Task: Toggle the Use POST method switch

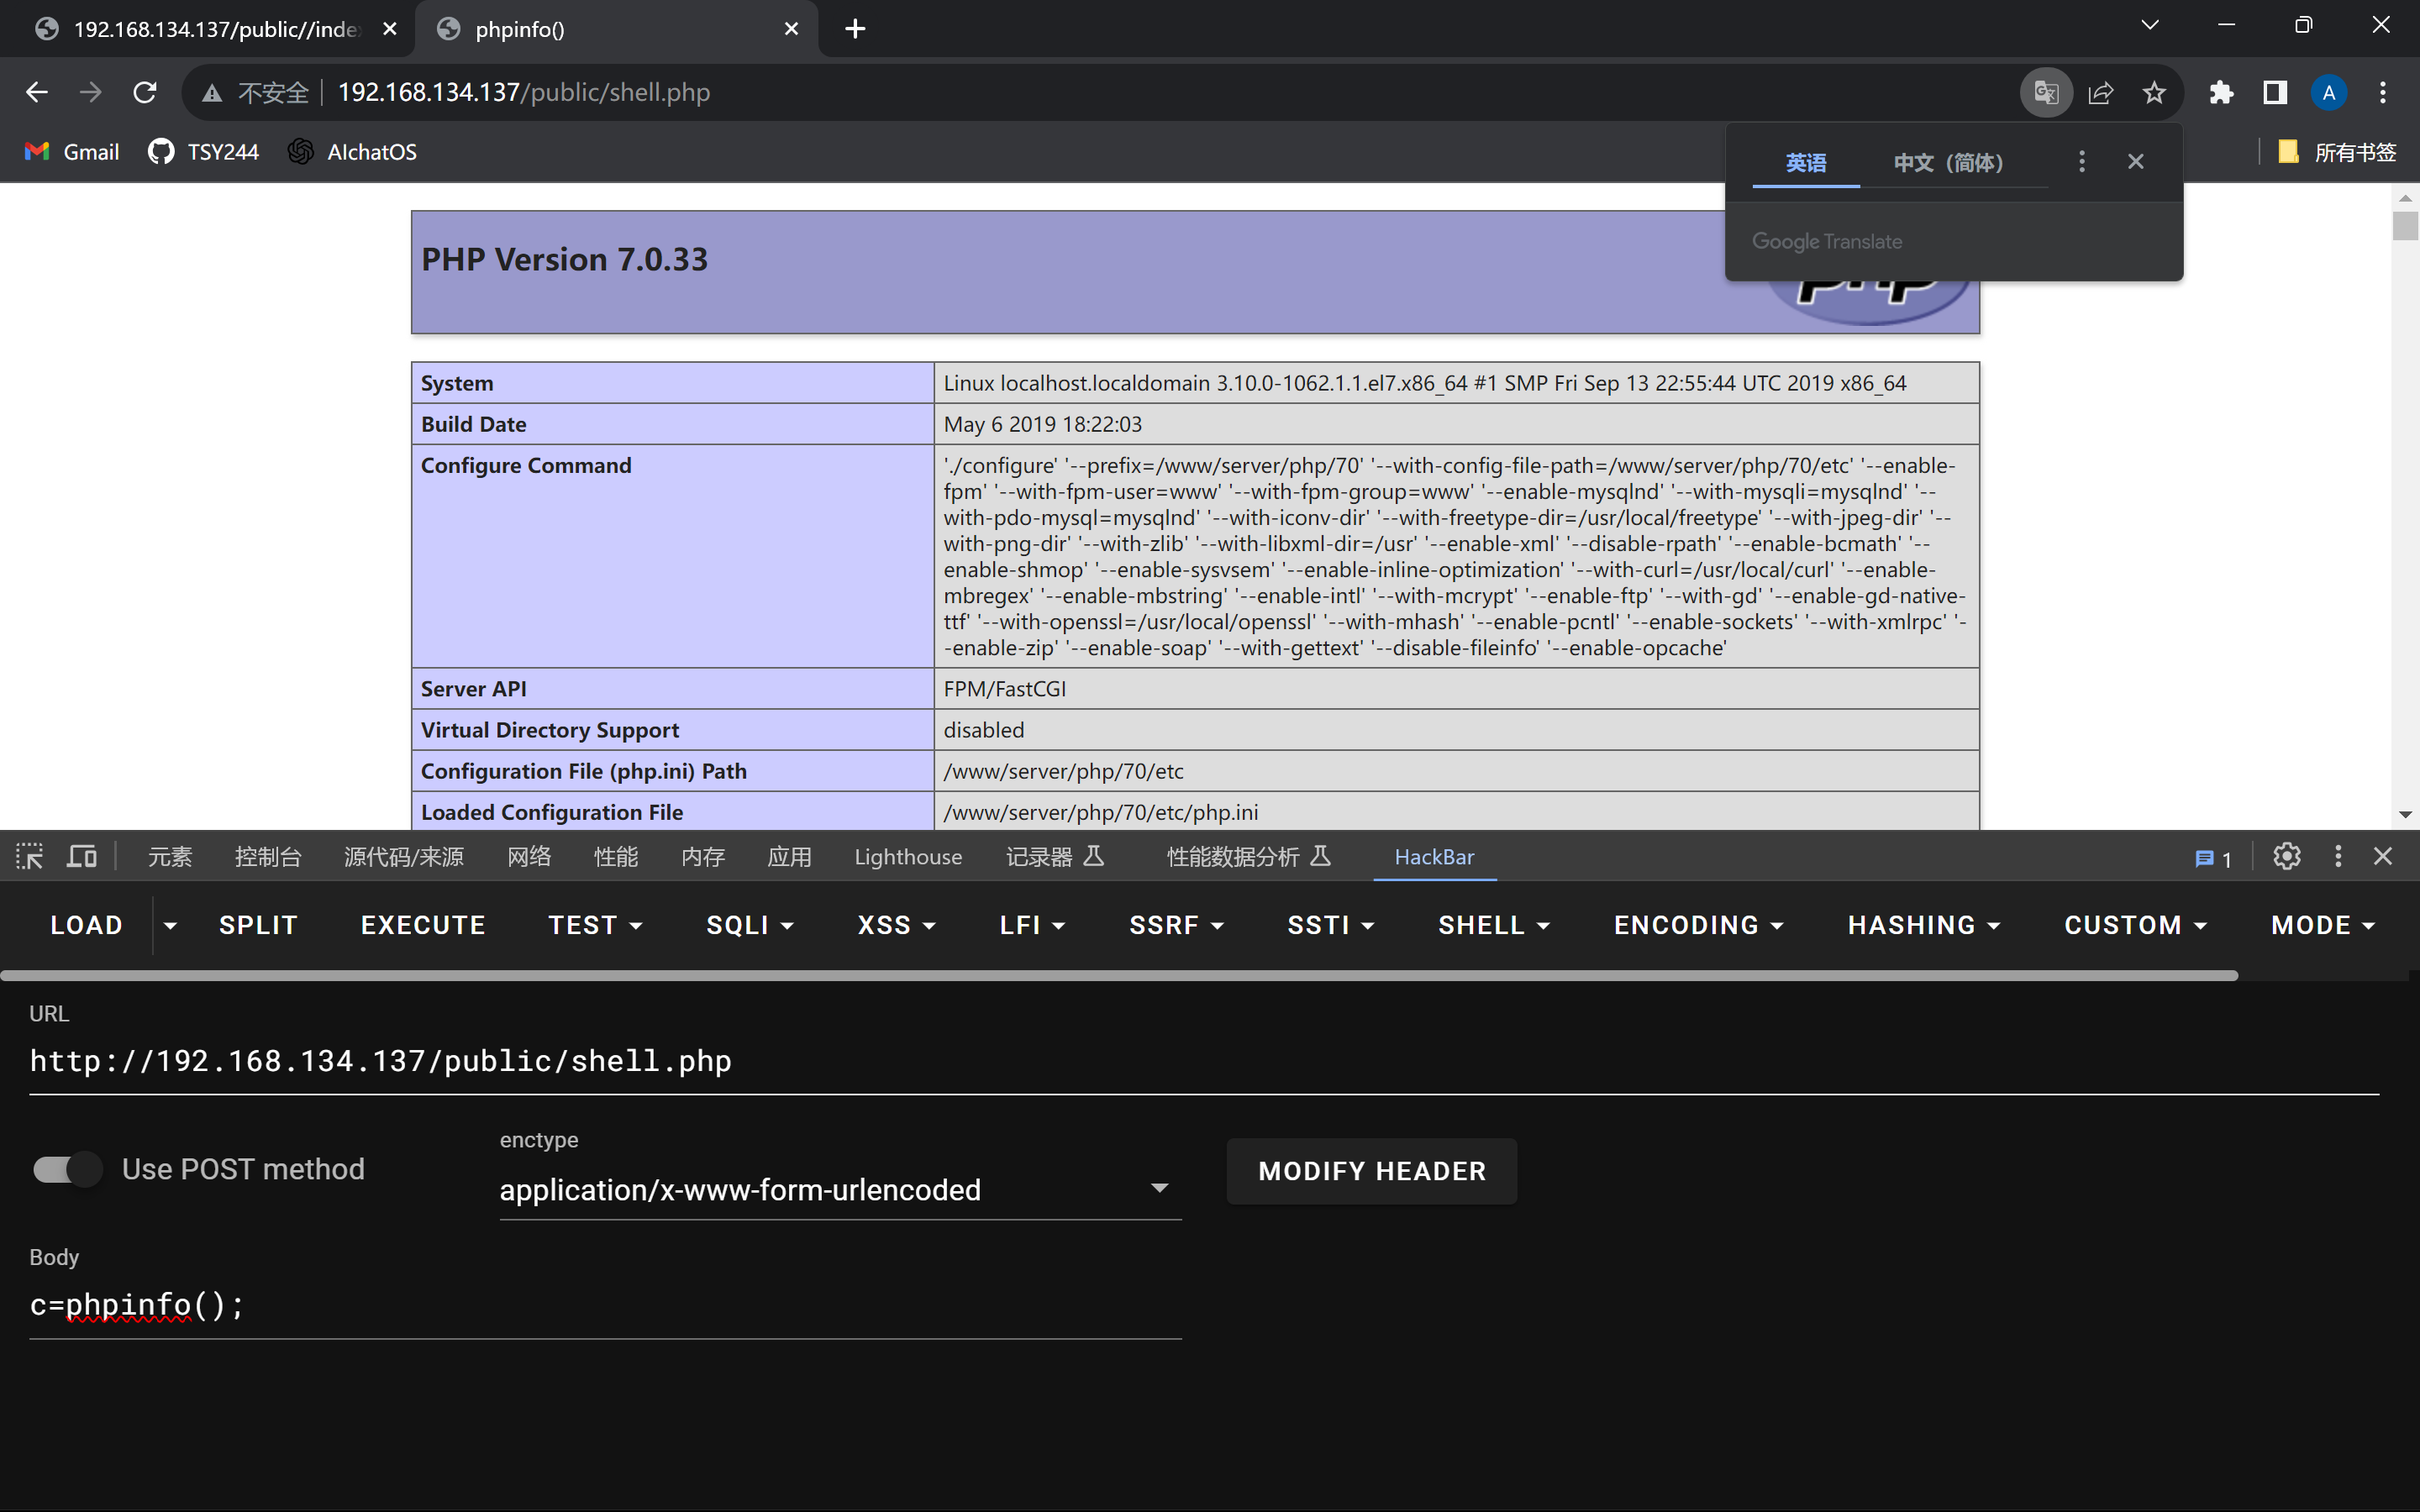Action: [x=67, y=1169]
